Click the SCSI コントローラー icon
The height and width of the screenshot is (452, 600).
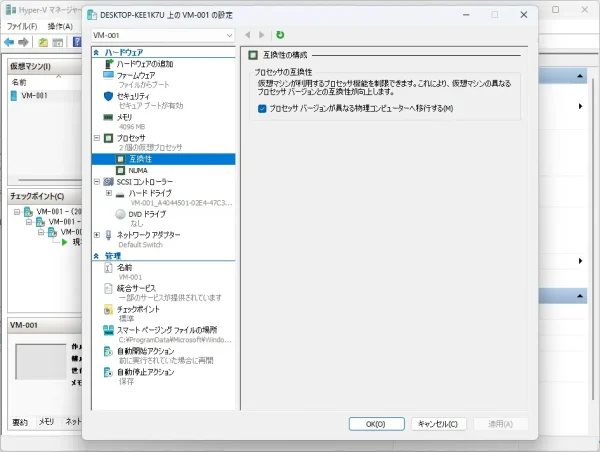109,182
